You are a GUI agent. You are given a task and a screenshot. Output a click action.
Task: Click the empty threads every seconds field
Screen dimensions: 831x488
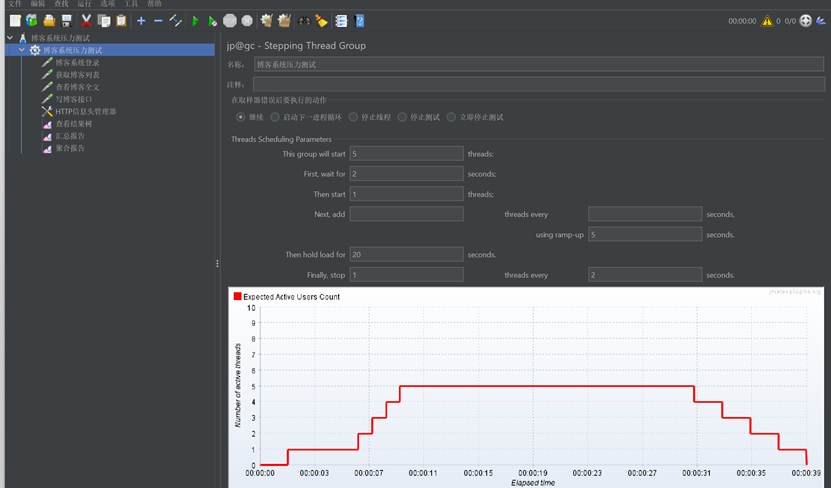tap(645, 214)
